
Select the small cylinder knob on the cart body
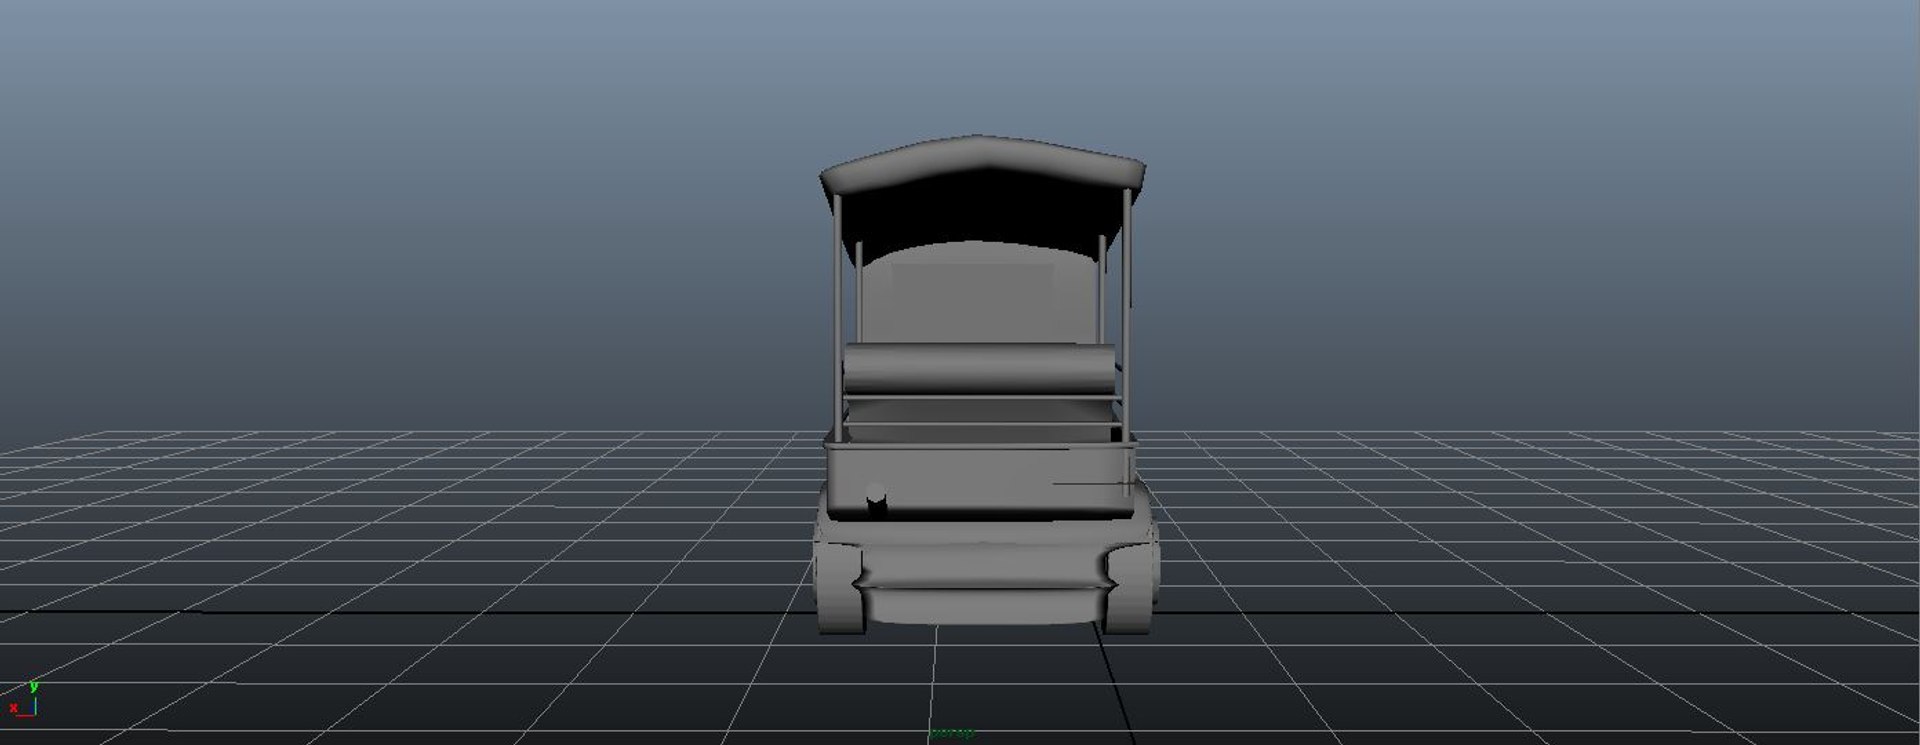[x=875, y=498]
